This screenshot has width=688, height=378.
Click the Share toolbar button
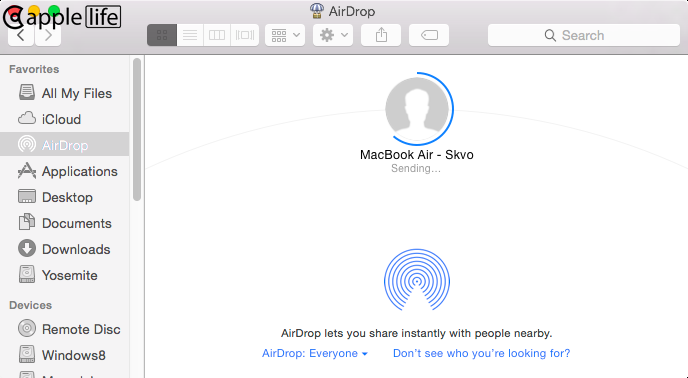point(381,35)
